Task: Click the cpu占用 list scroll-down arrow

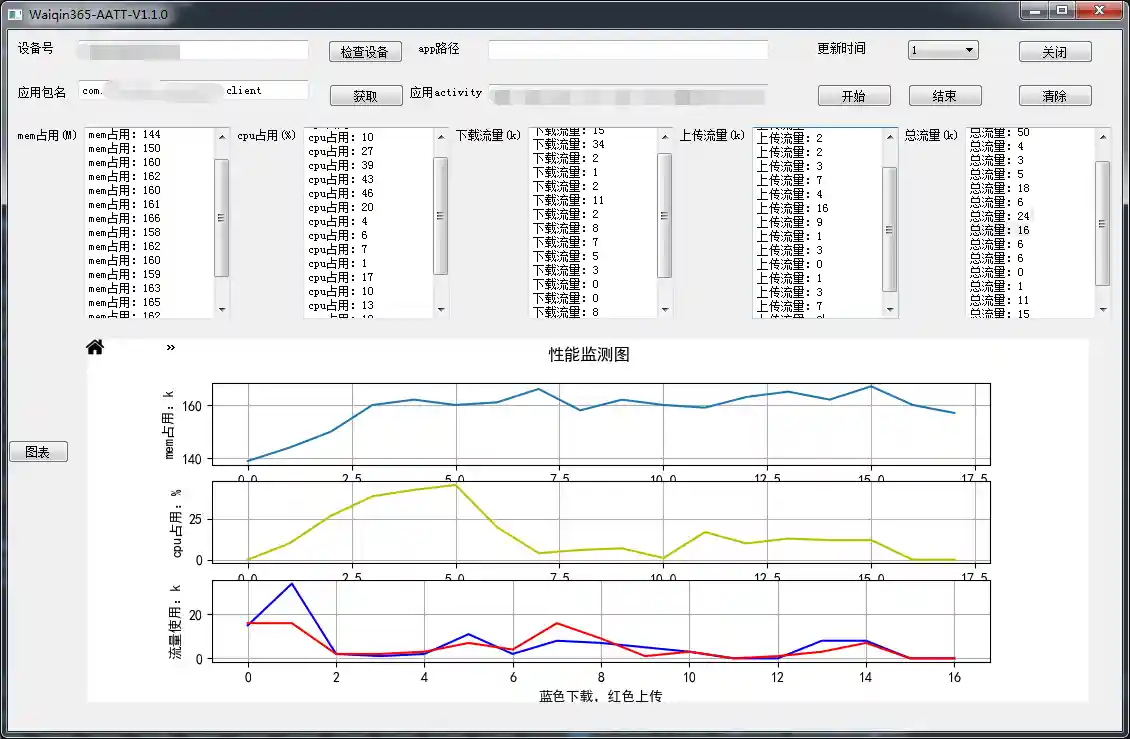Action: click(x=441, y=309)
